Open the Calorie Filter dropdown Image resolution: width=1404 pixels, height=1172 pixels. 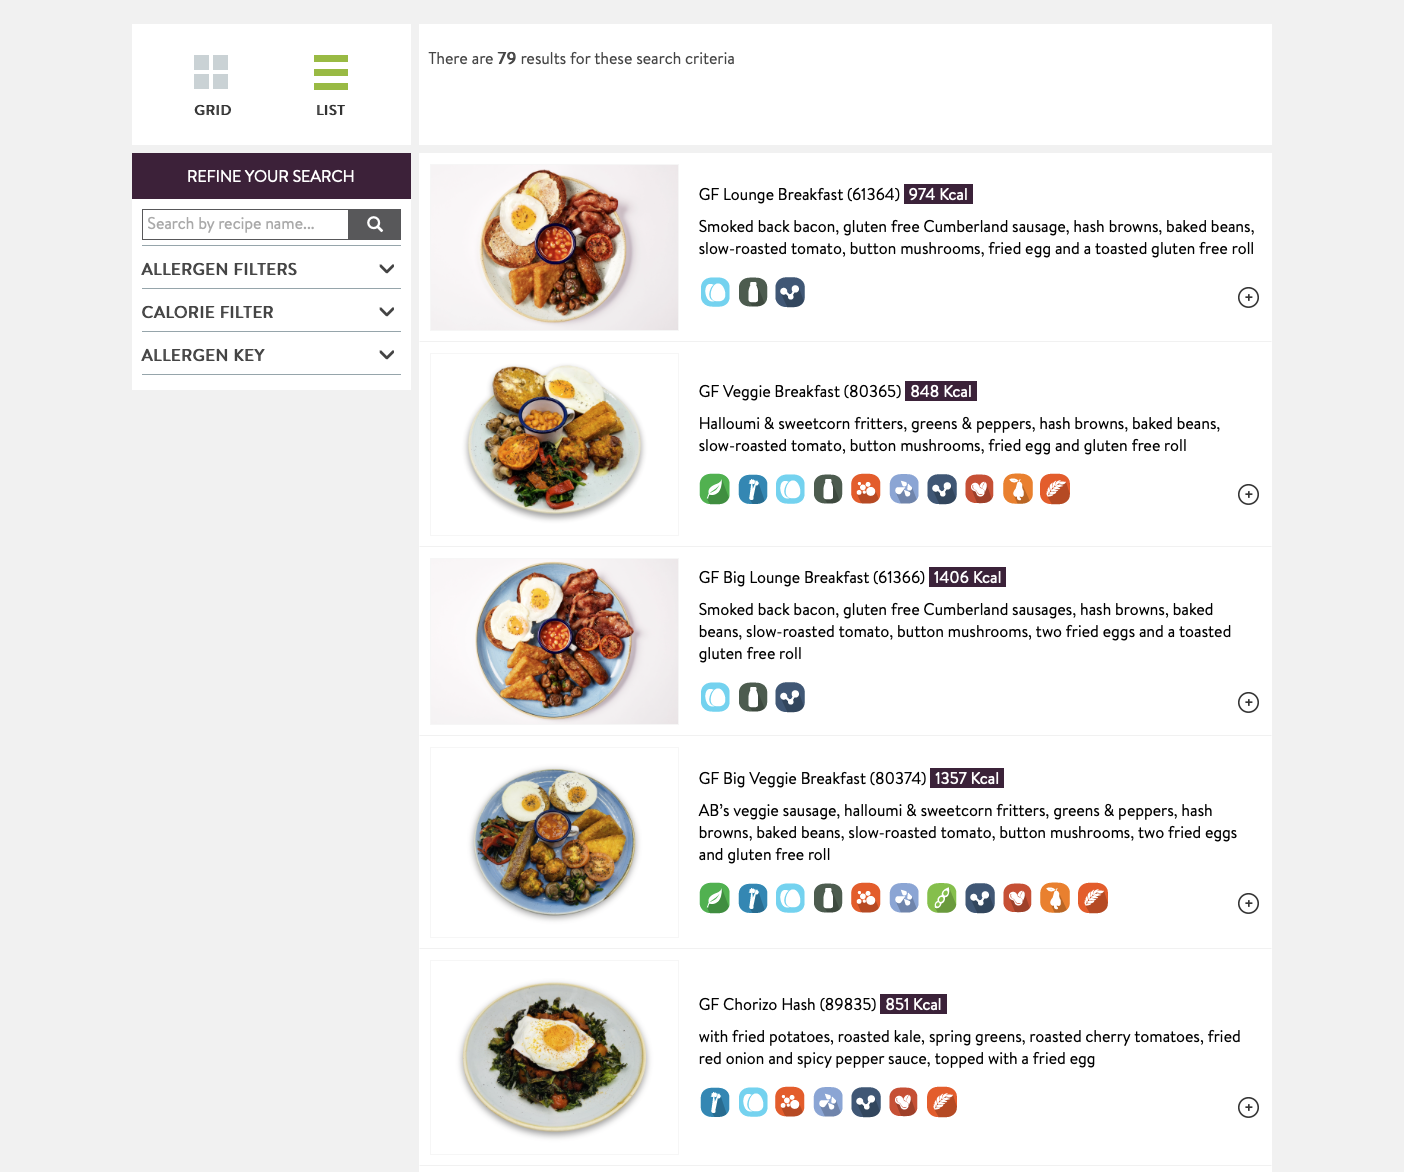tap(270, 312)
